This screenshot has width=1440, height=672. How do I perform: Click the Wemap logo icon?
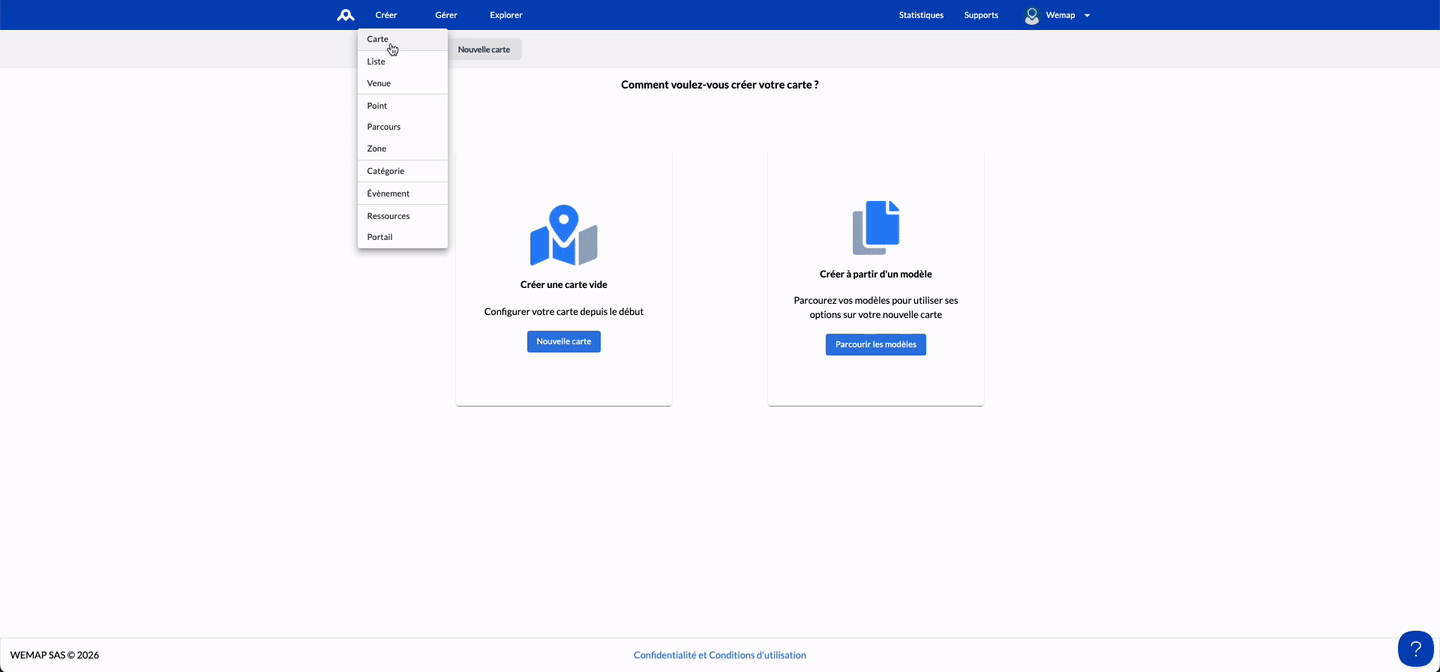pos(346,15)
